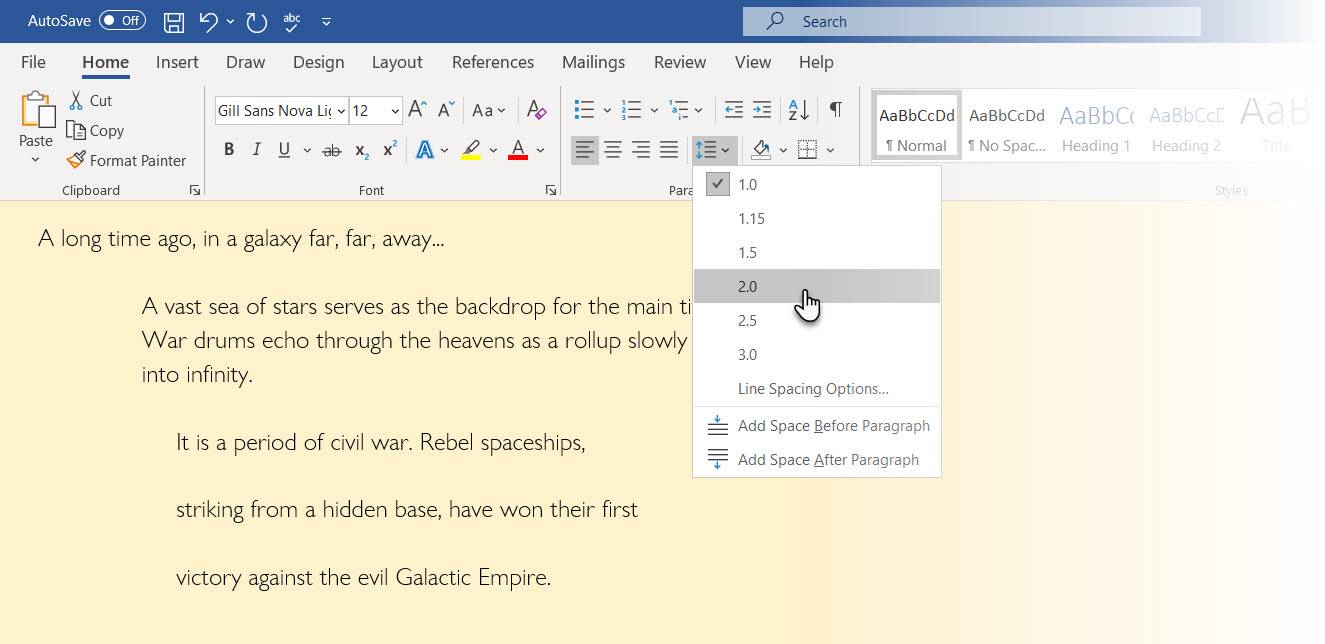Screen dimensions: 1325x644
Task: Switch to the Layout ribbon tab
Action: tap(397, 62)
